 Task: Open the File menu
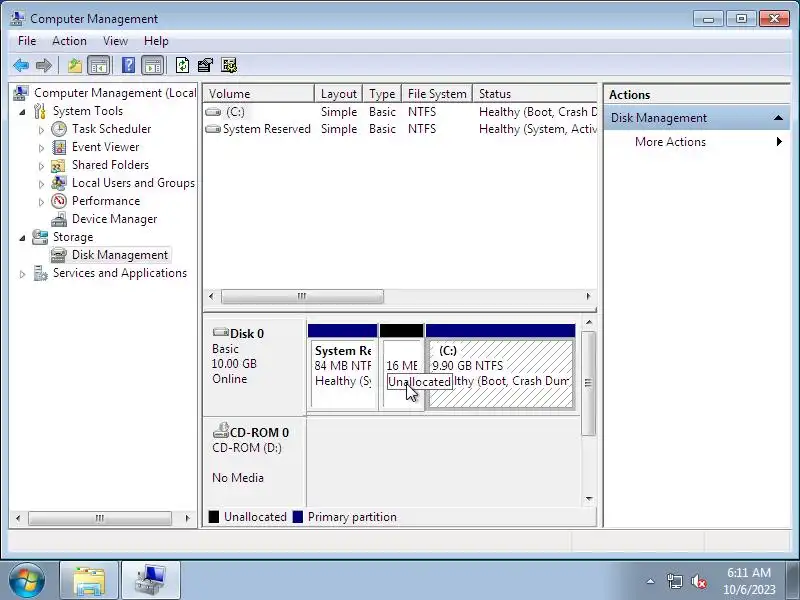click(x=27, y=41)
